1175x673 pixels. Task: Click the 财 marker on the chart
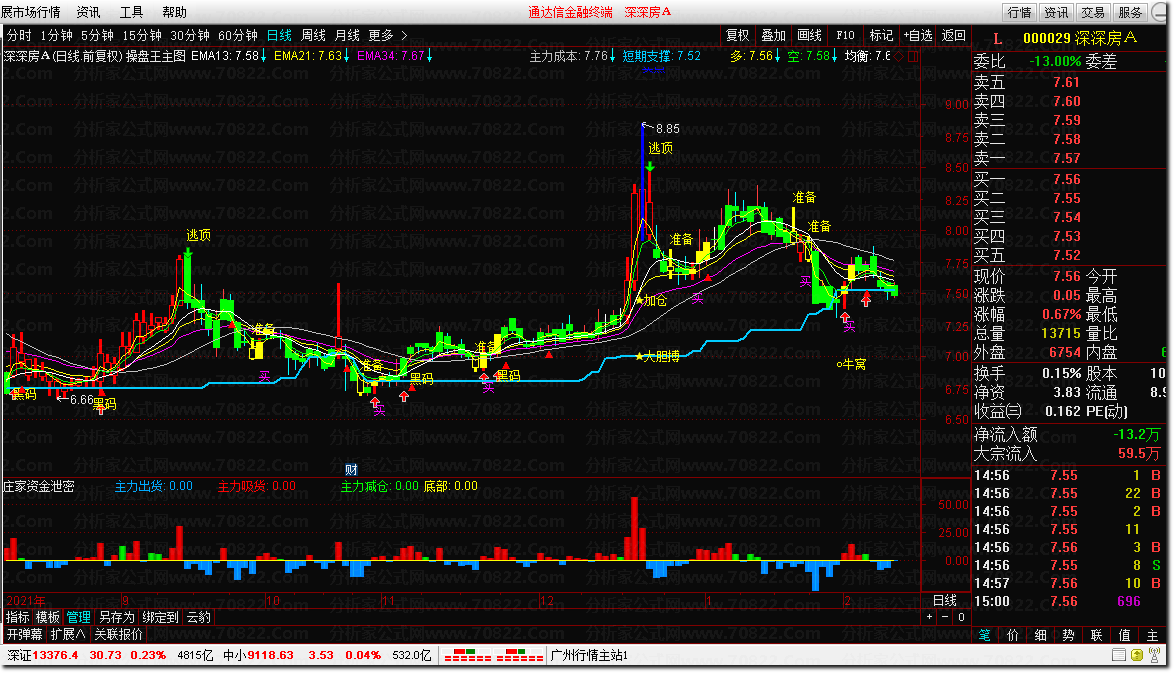pos(351,469)
